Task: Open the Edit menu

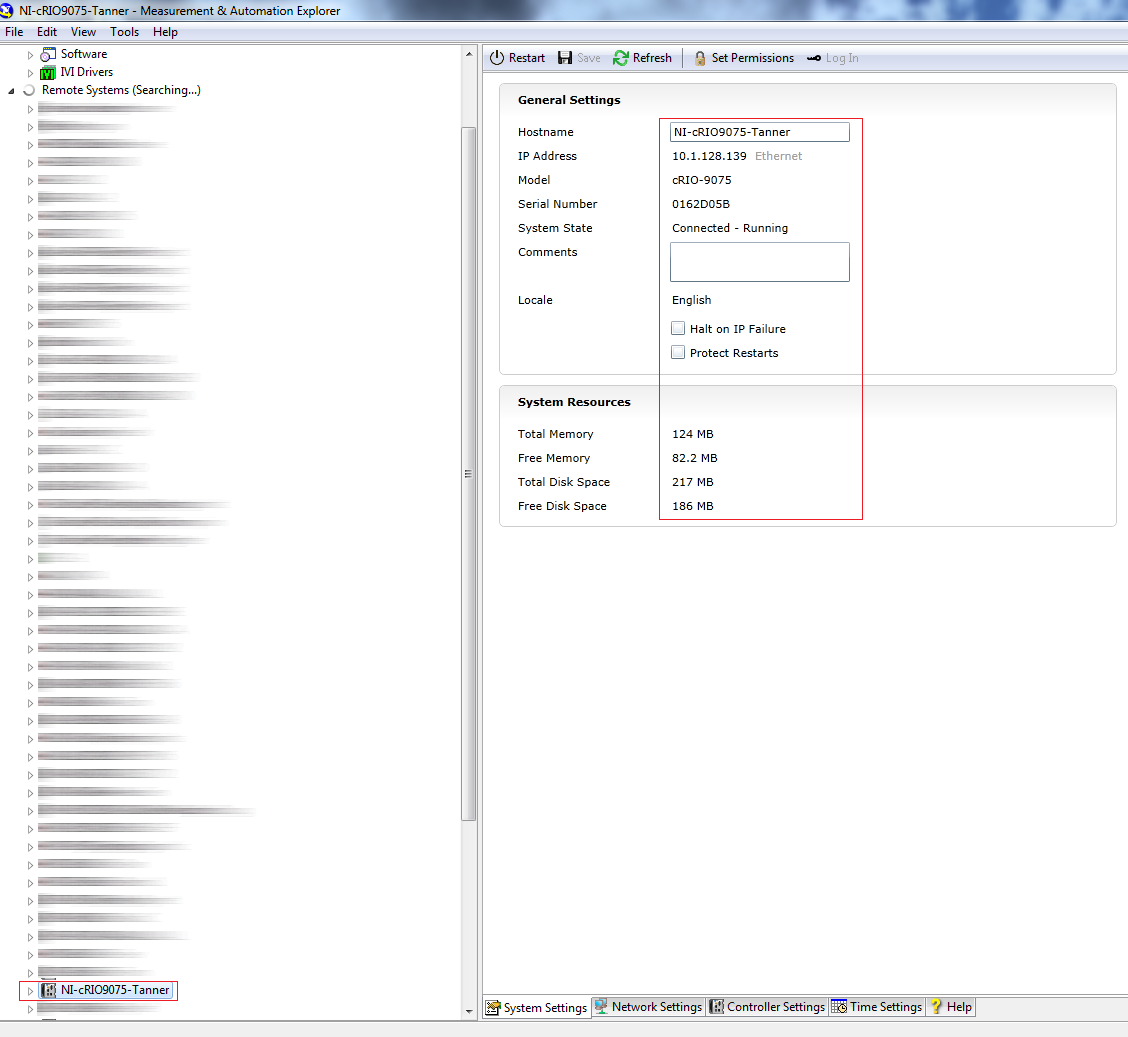Action: [47, 32]
